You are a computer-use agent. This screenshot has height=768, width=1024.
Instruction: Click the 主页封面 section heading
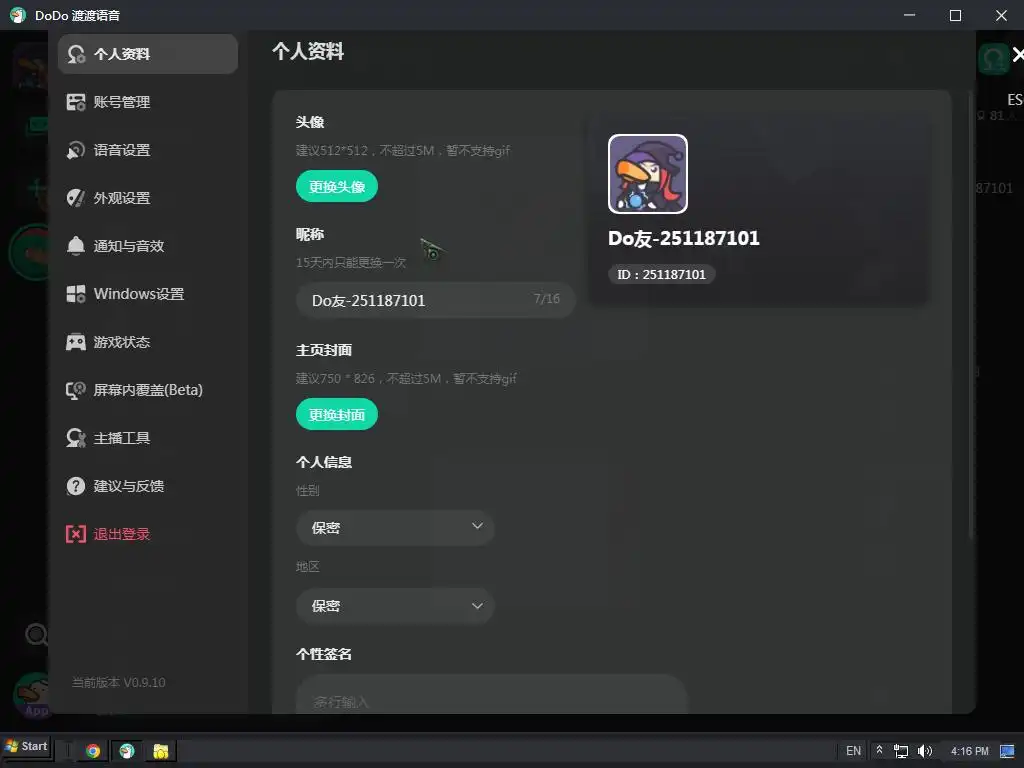(x=324, y=350)
